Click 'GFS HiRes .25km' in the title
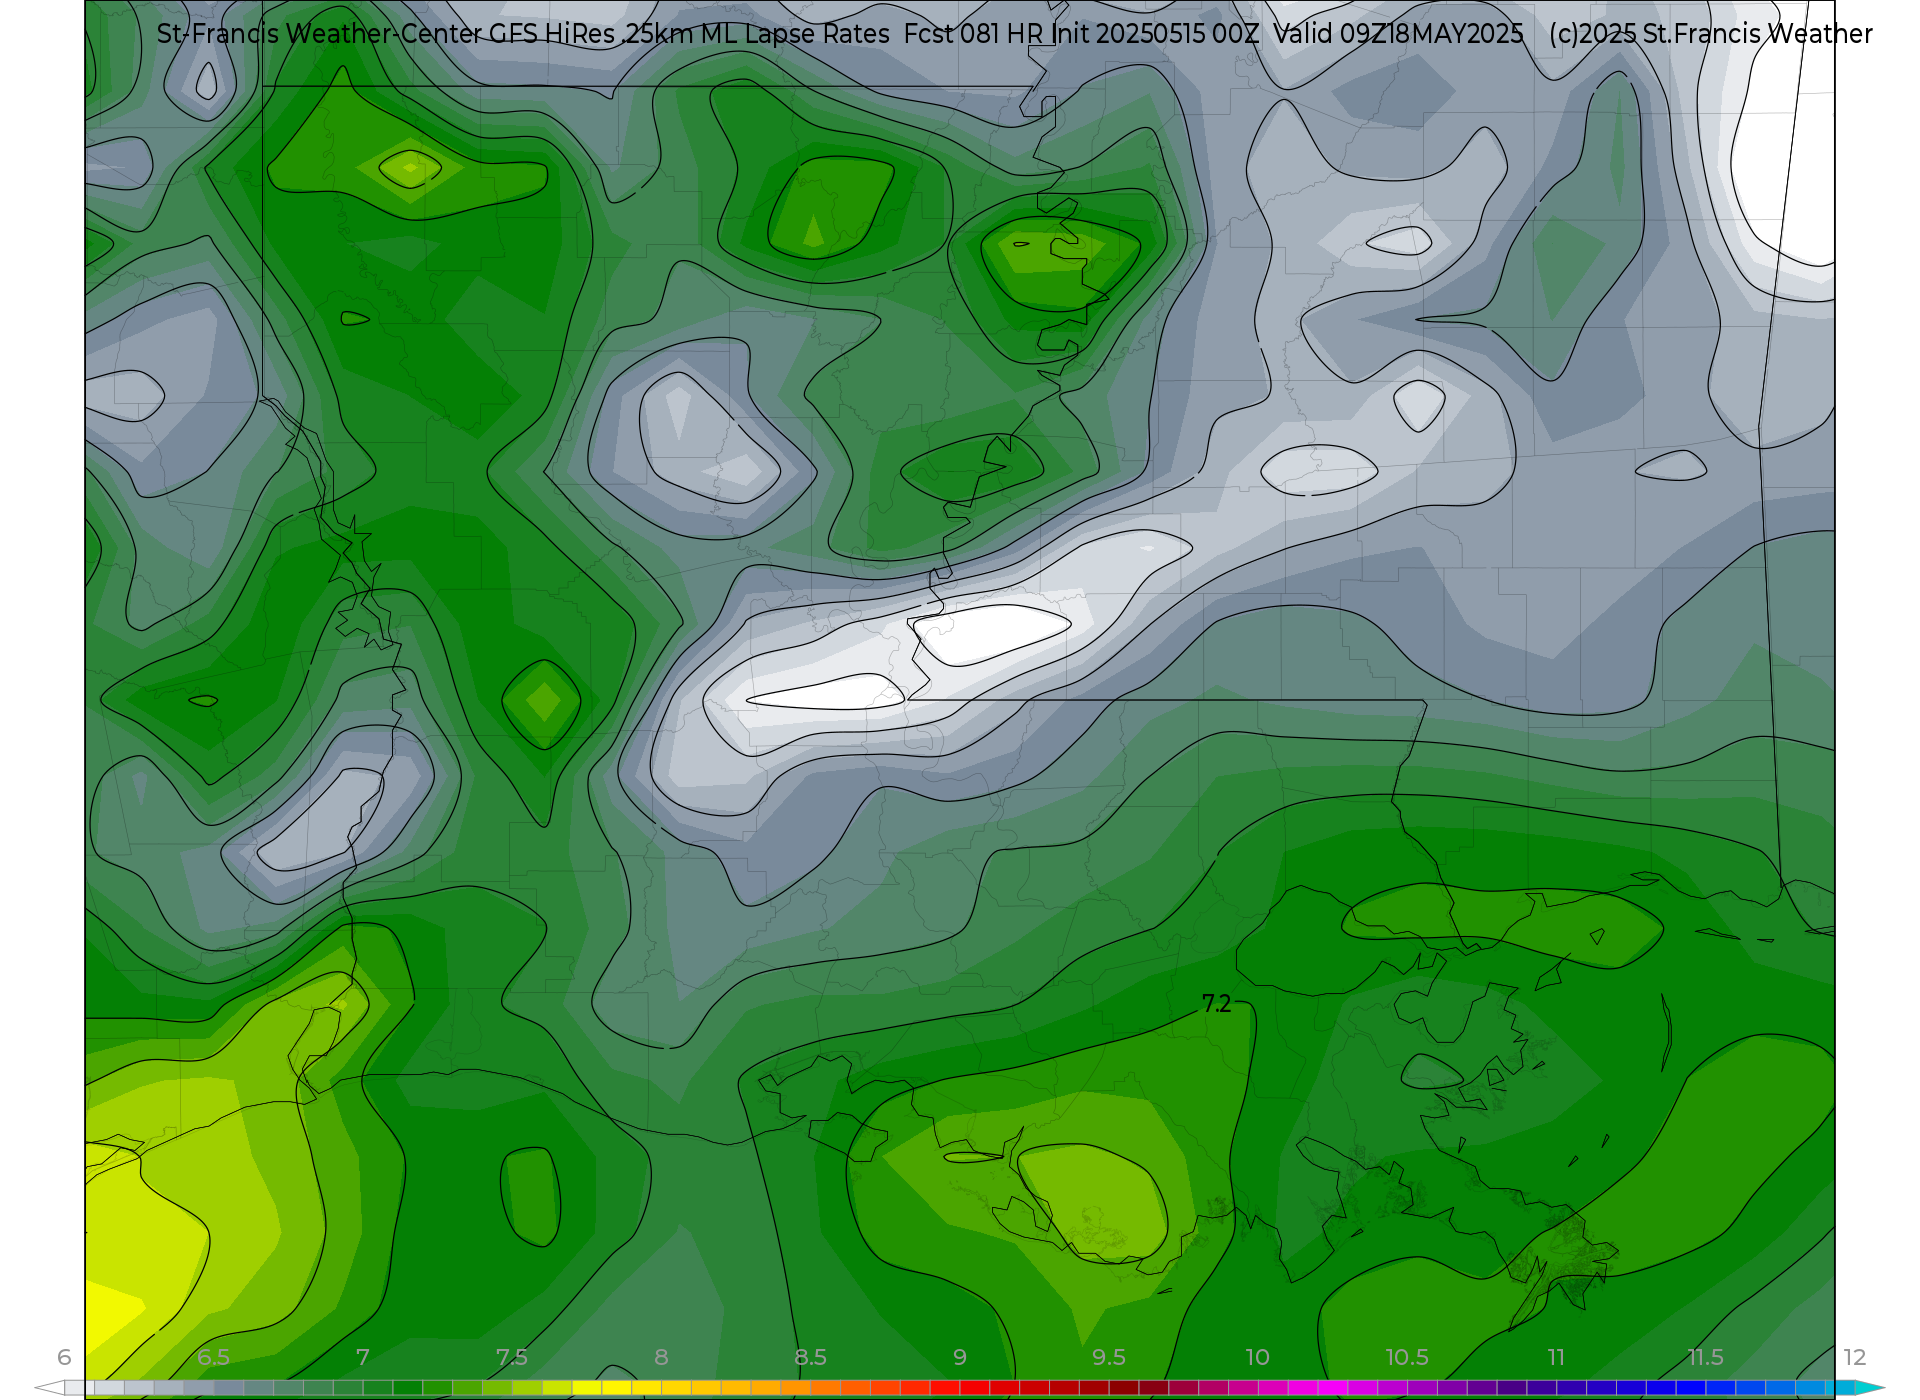1920x1400 pixels. [x=591, y=34]
